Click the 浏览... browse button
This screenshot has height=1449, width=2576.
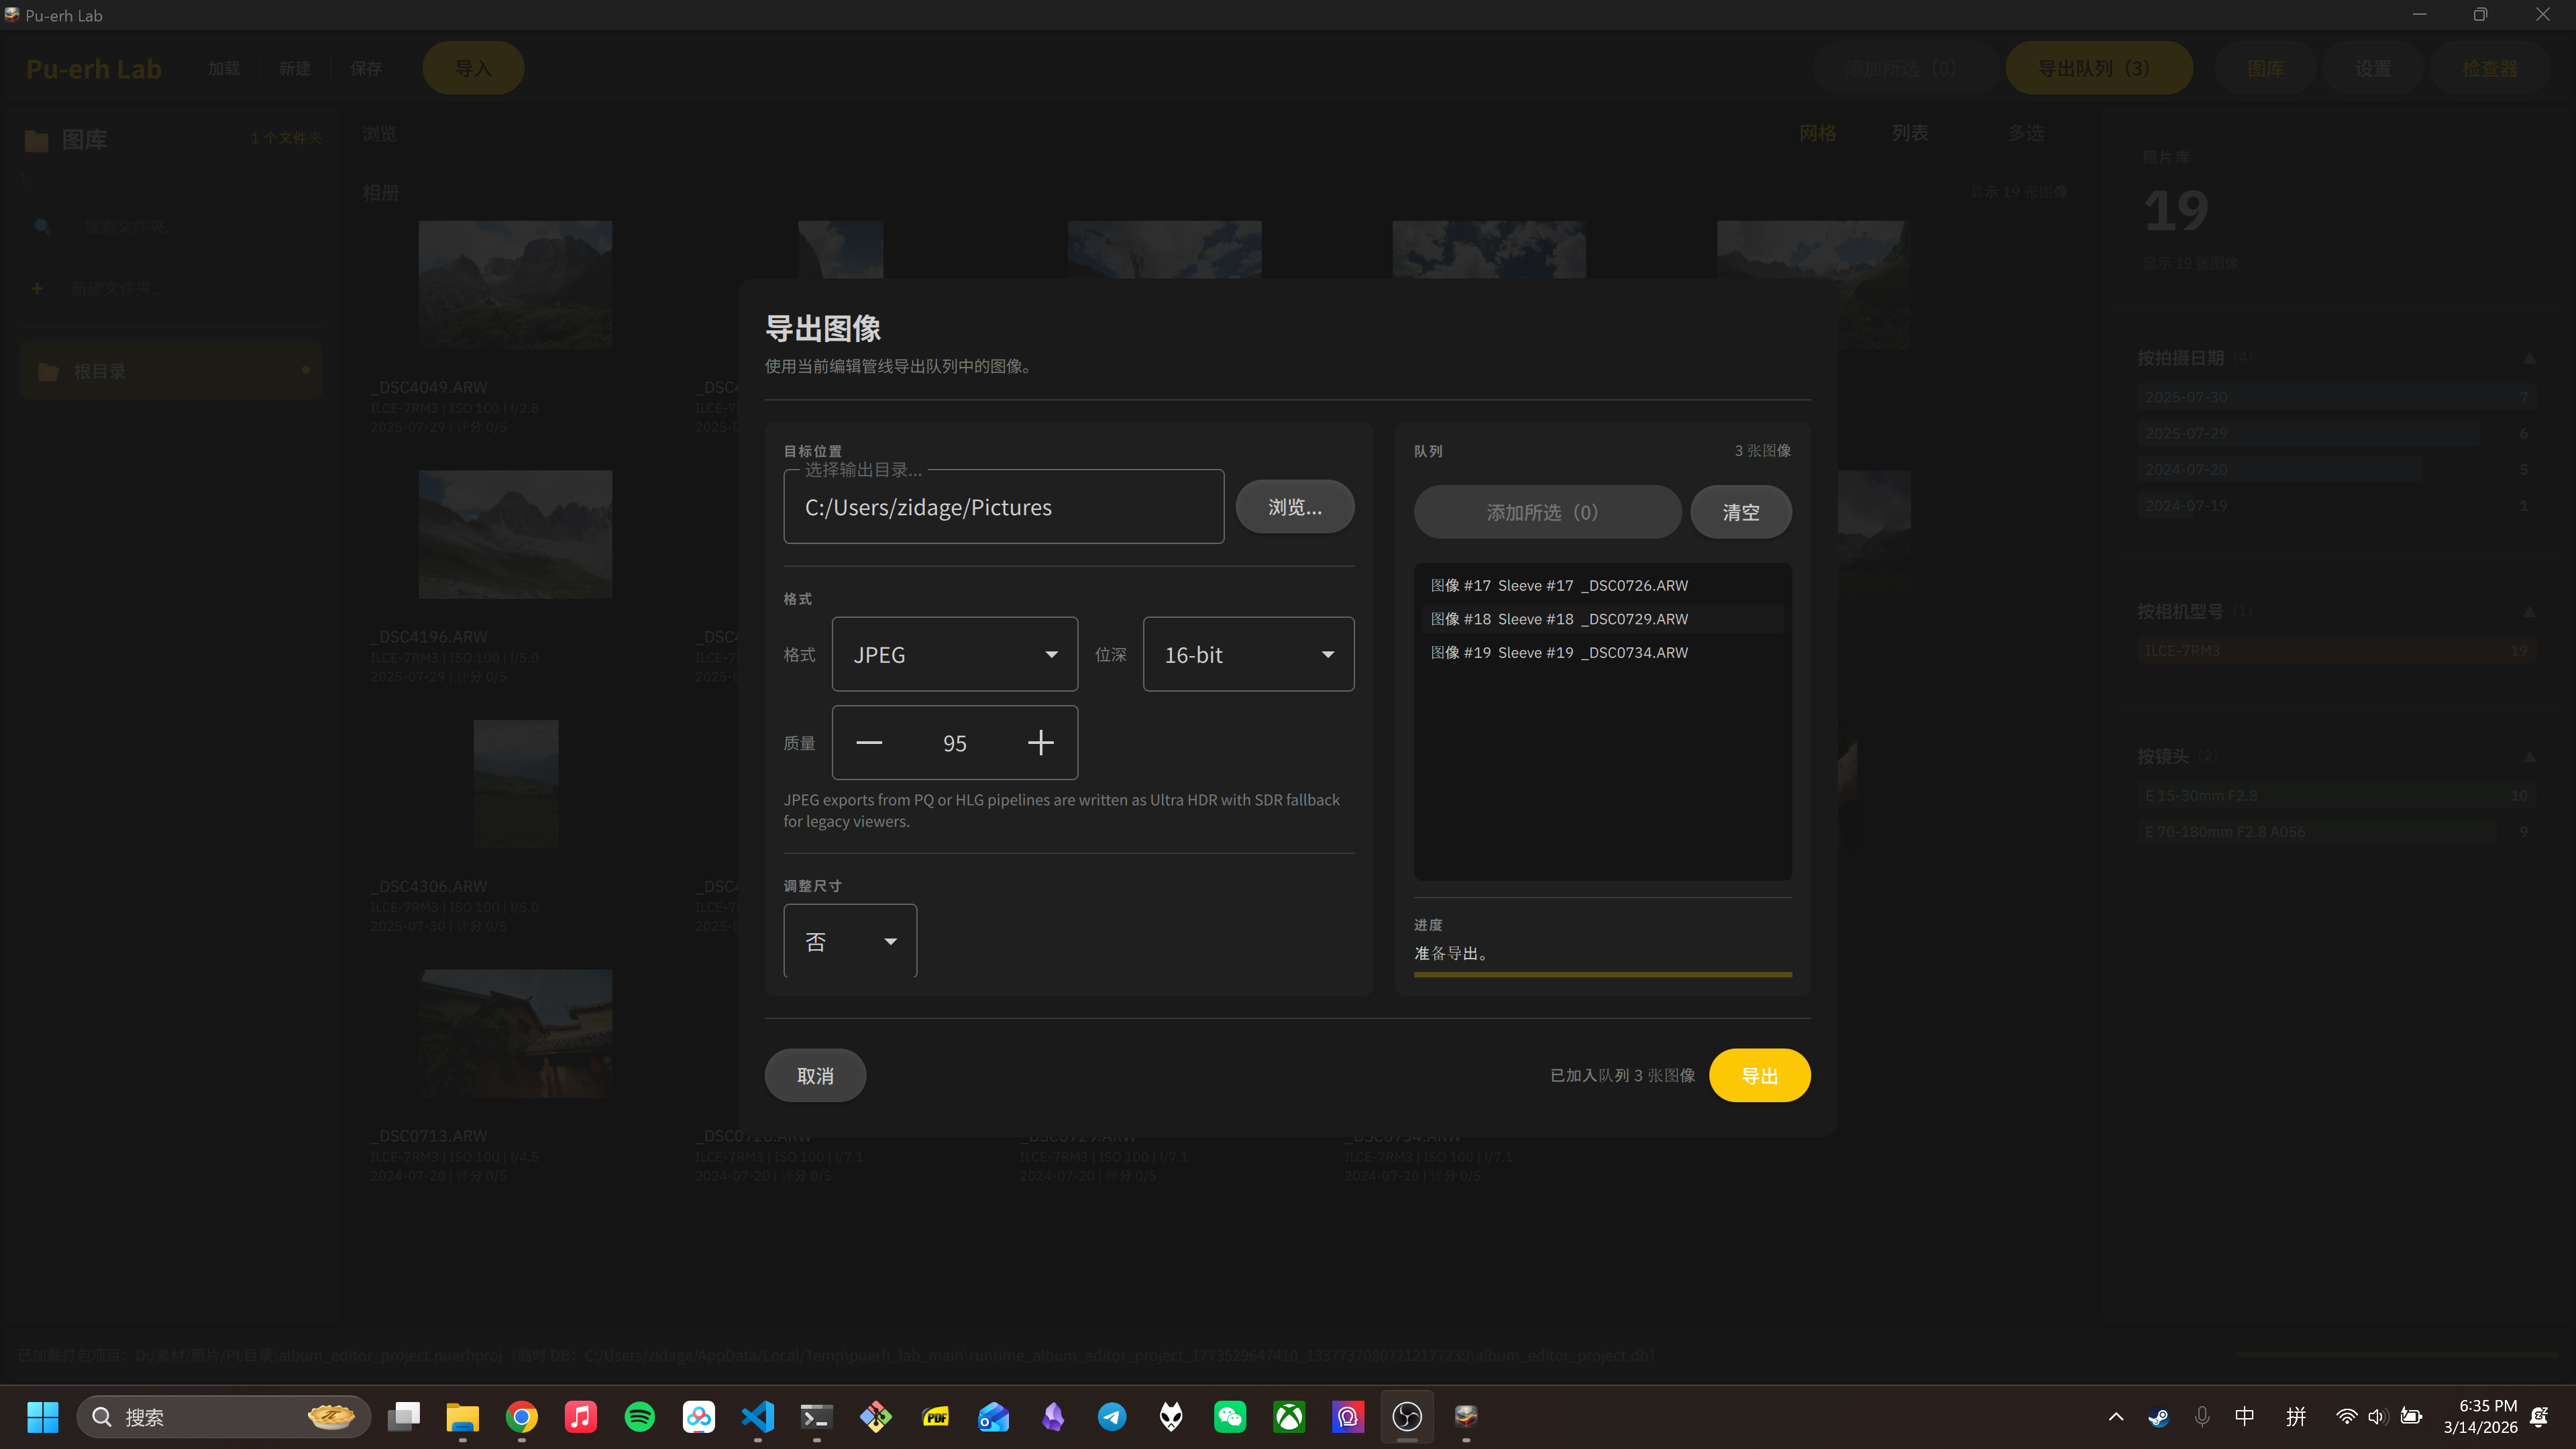pyautogui.click(x=1294, y=507)
